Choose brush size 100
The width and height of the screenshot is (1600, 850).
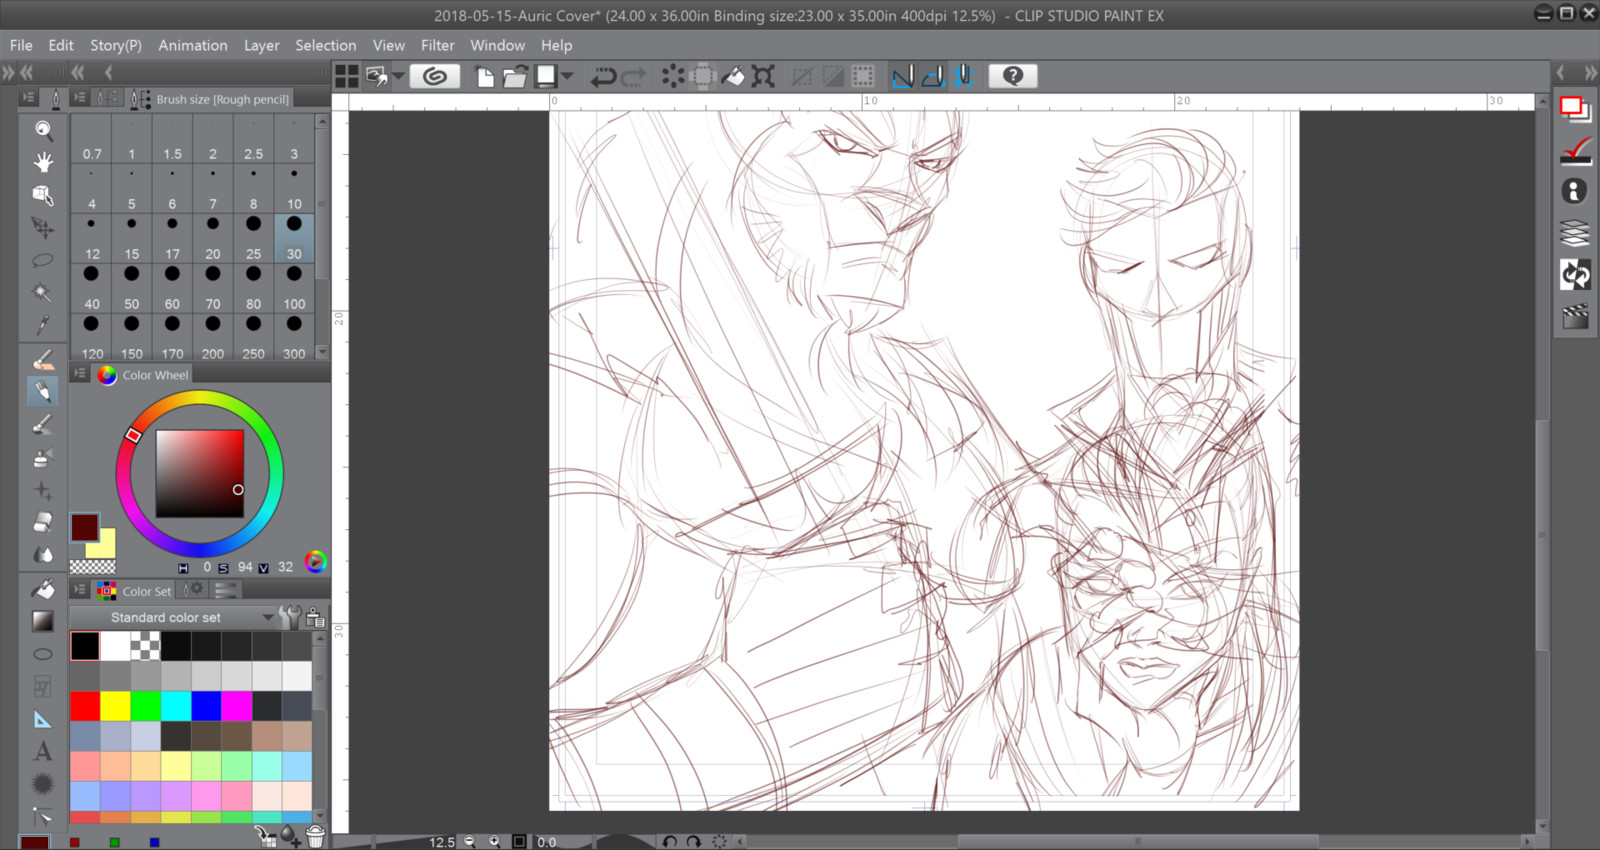(x=294, y=288)
